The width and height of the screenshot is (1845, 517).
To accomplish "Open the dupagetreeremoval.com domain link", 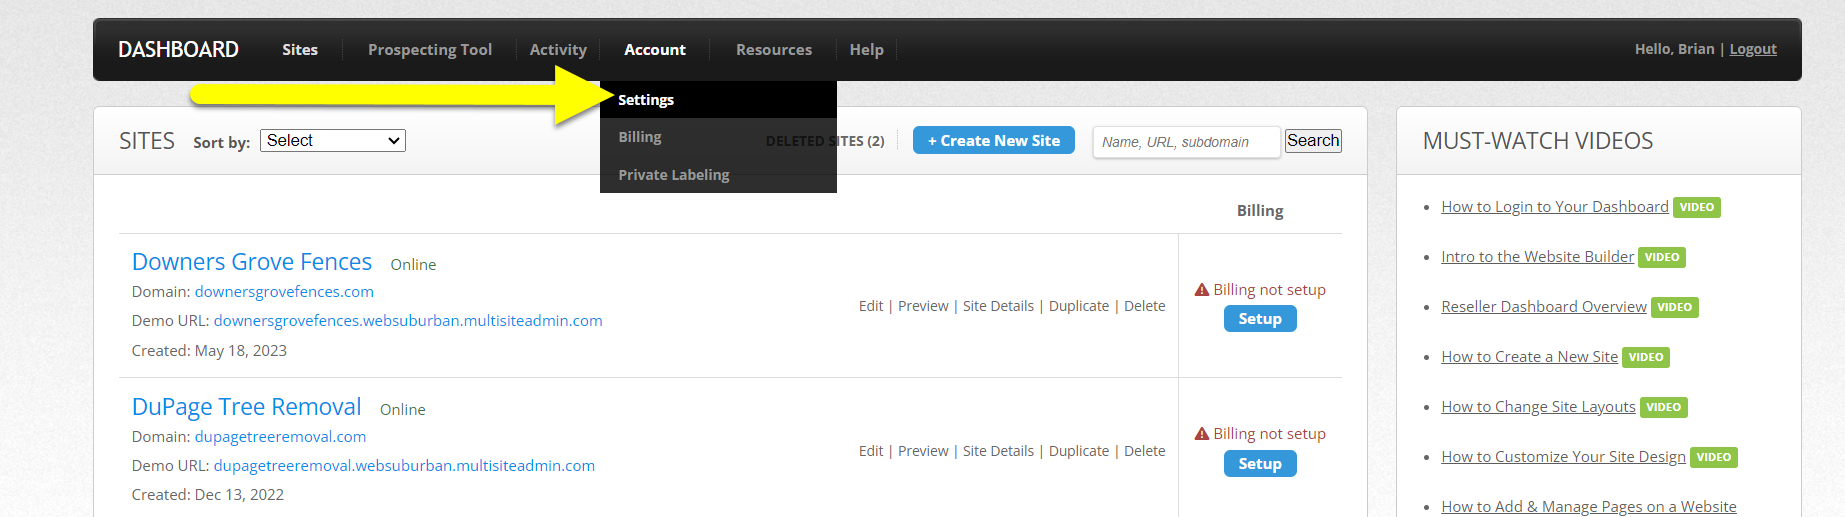I will pos(280,437).
